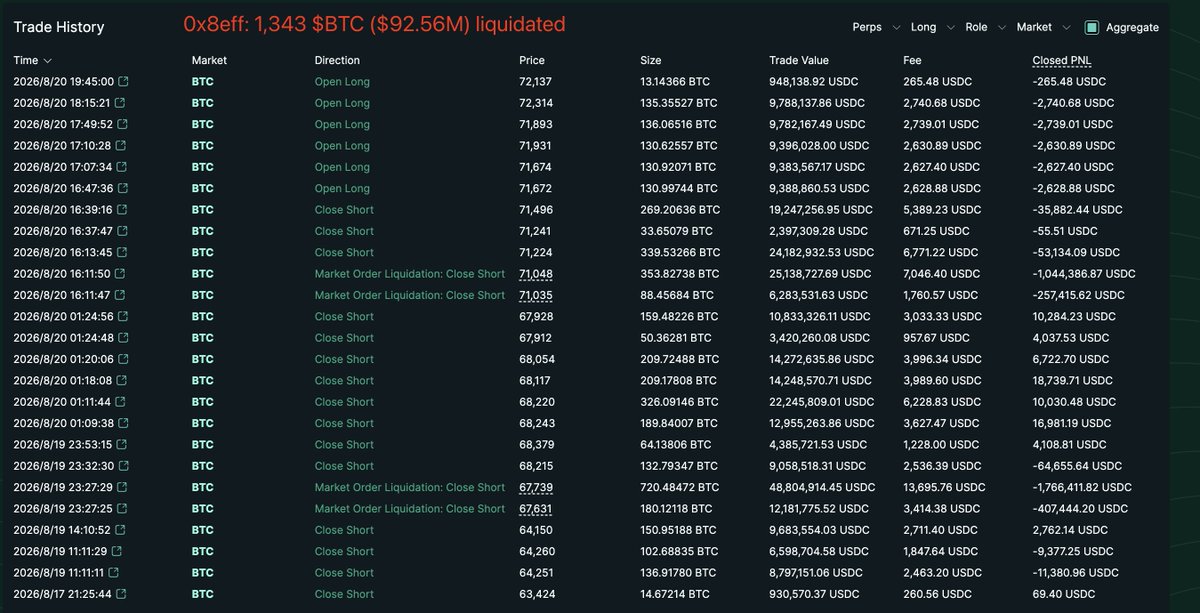Open explorer link beside 16:39:16 timestamp
Screen dimensions: 1200x613
click(x=121, y=210)
